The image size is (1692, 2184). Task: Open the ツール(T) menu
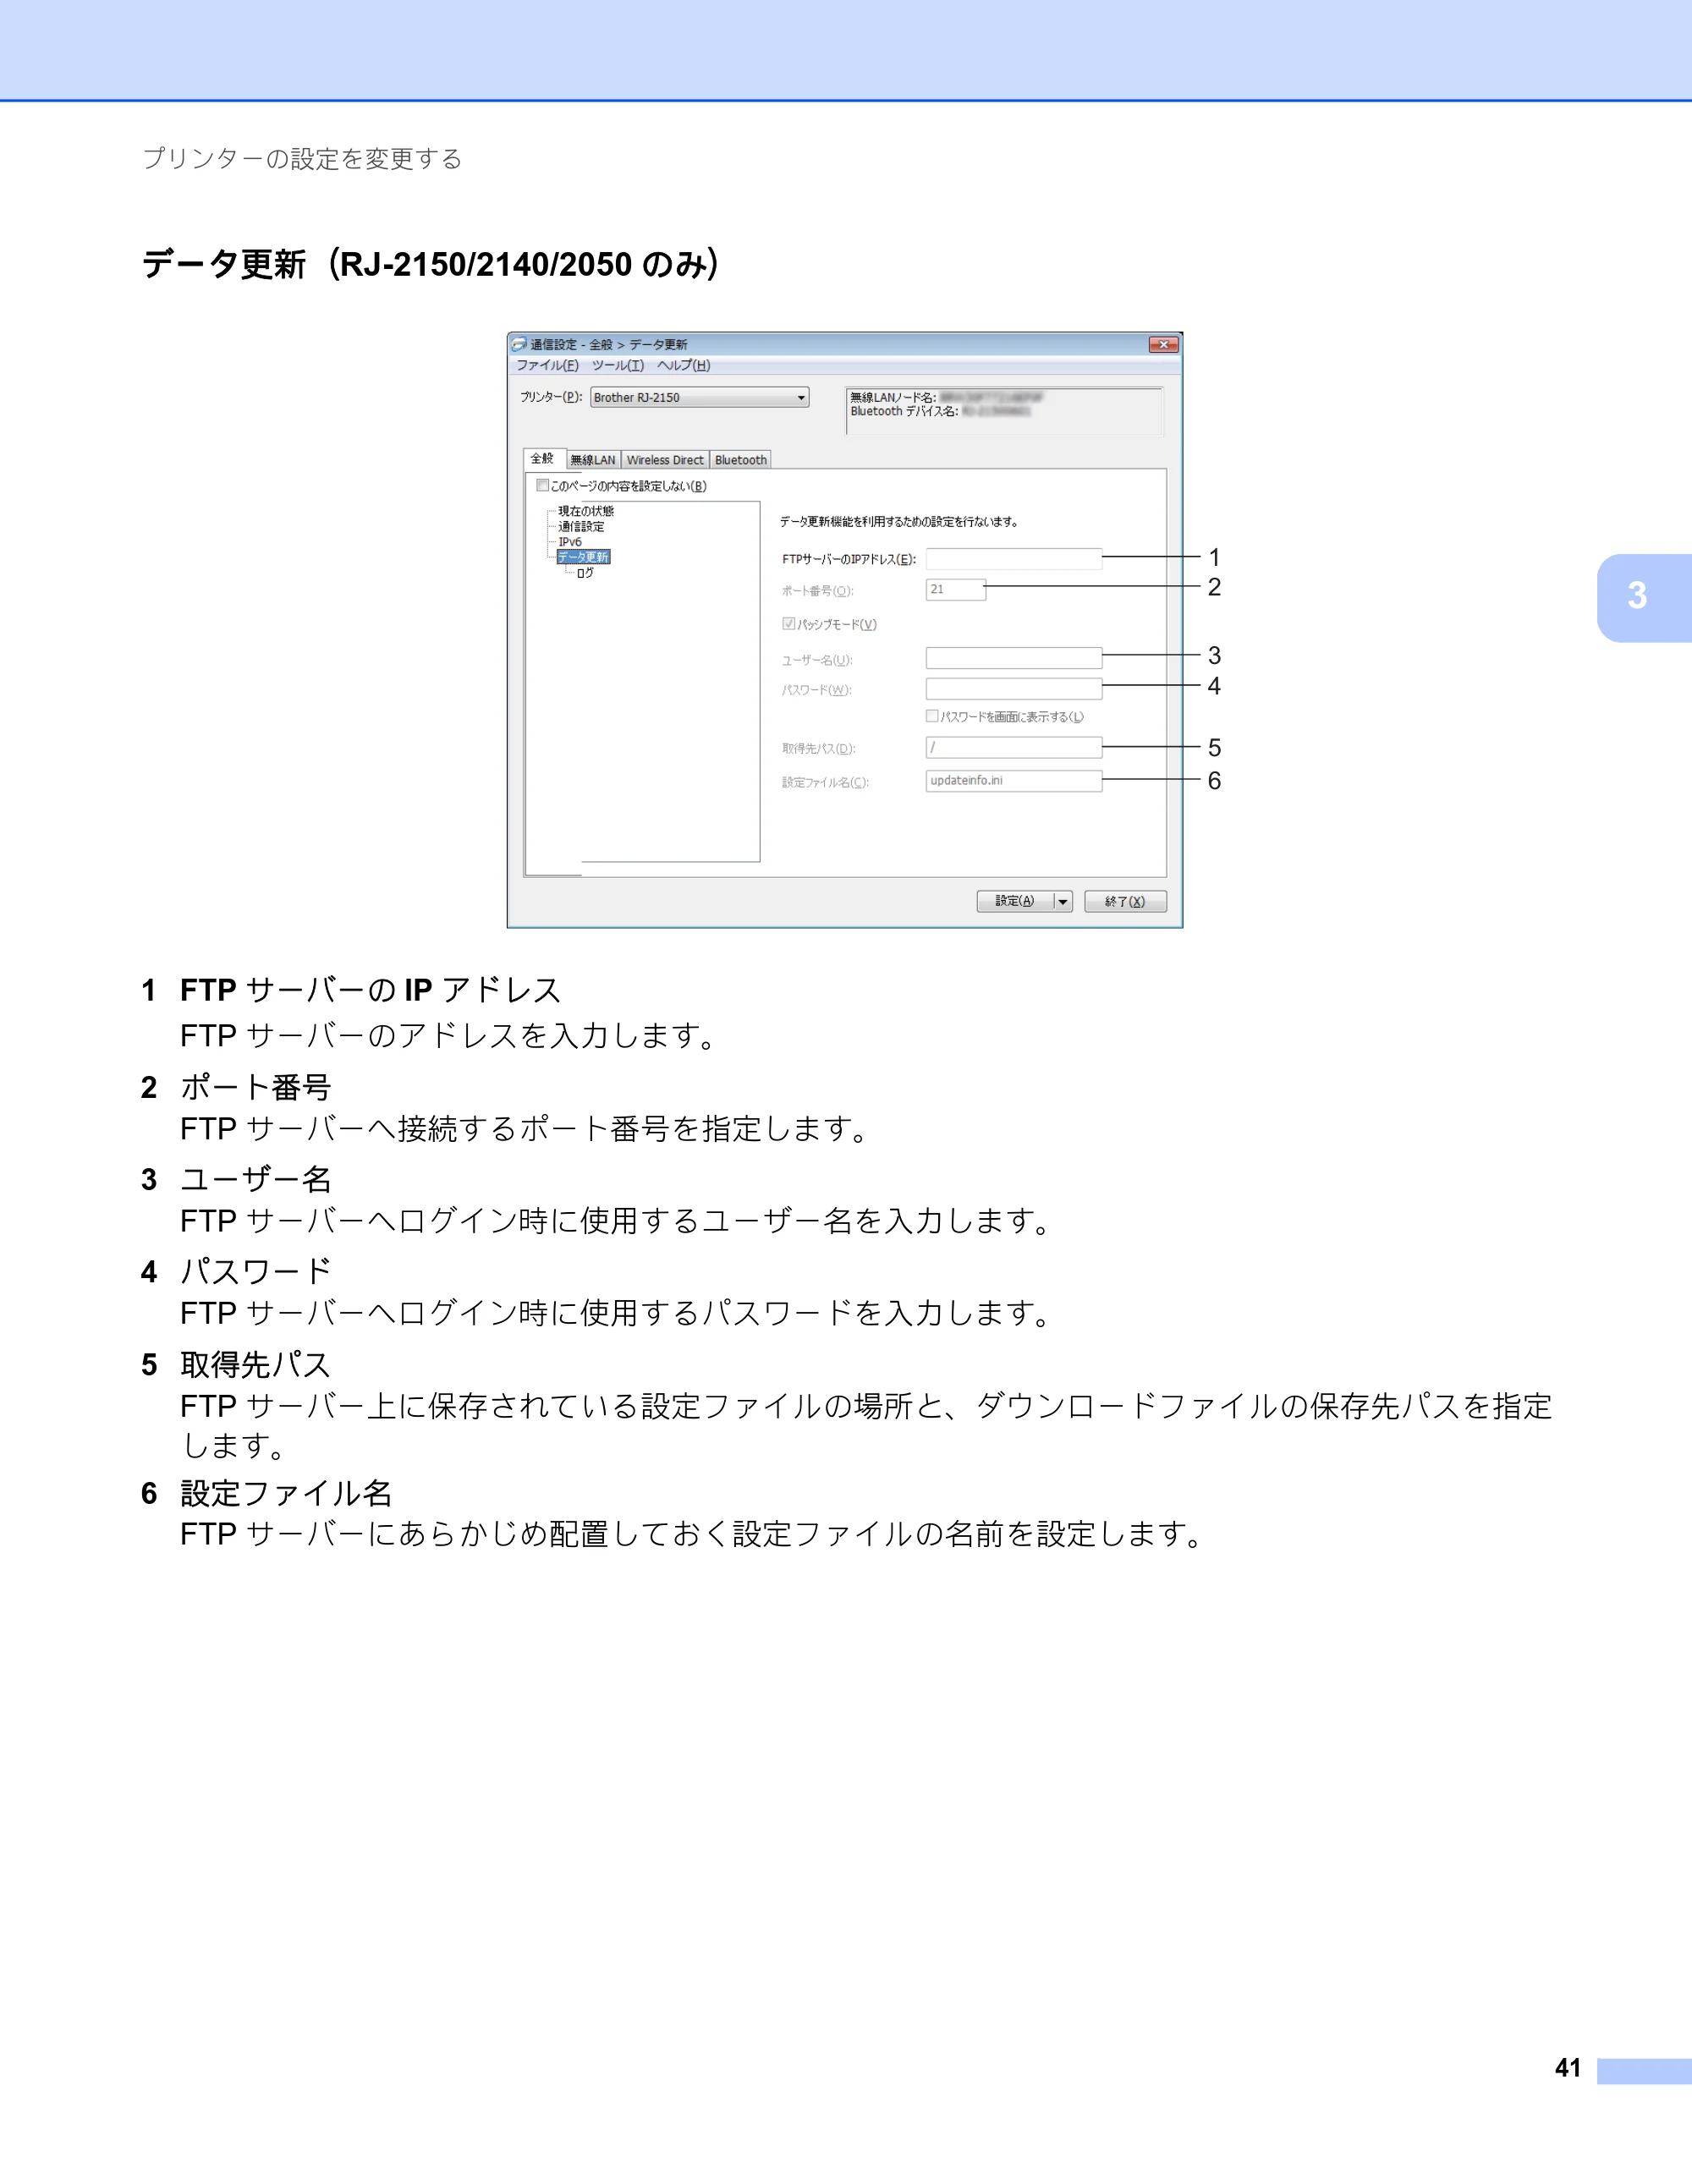617,365
